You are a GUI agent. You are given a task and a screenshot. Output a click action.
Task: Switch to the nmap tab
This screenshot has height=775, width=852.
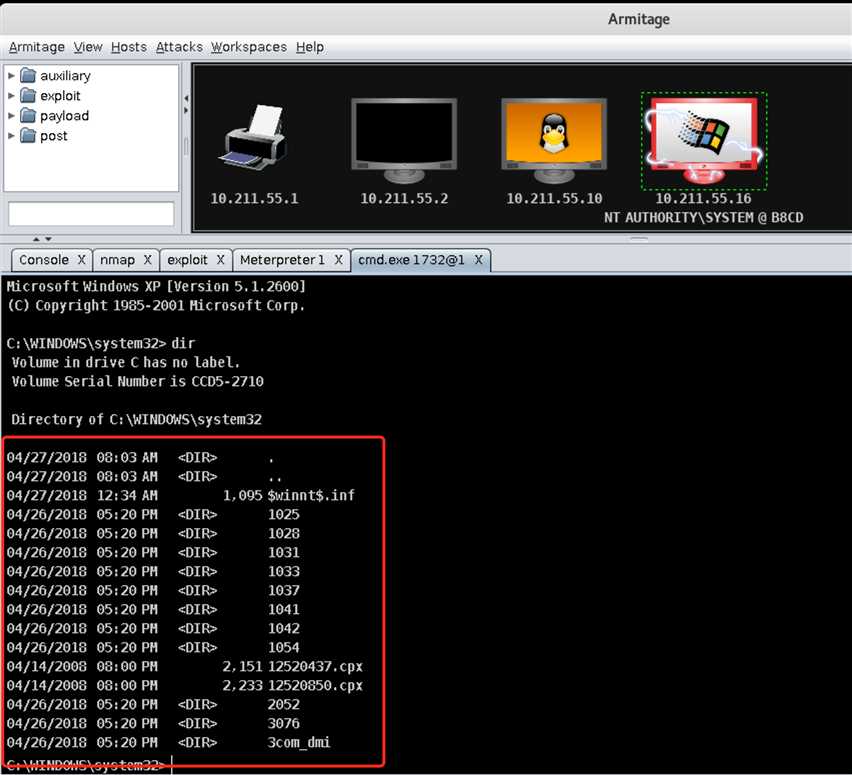117,260
